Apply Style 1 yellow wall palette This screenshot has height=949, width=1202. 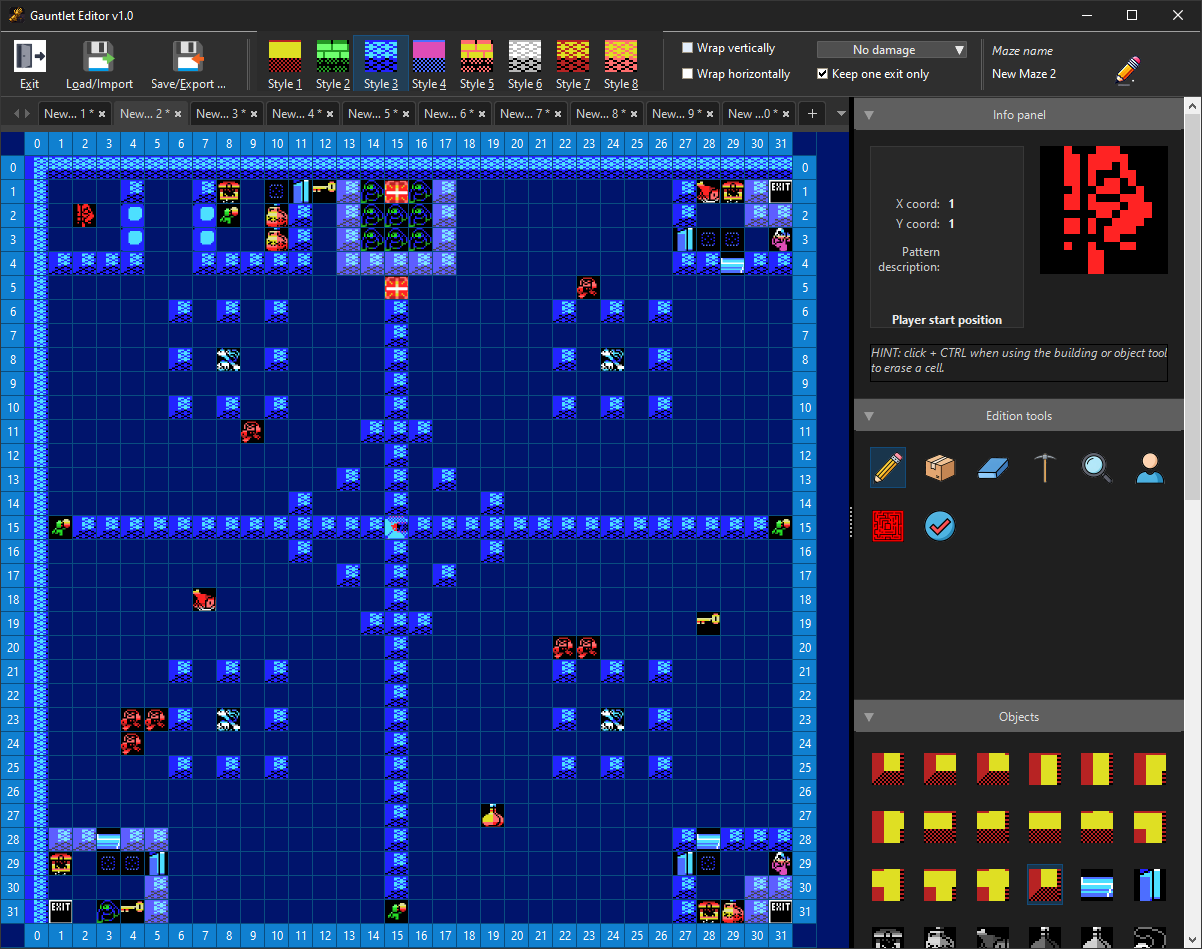click(285, 65)
